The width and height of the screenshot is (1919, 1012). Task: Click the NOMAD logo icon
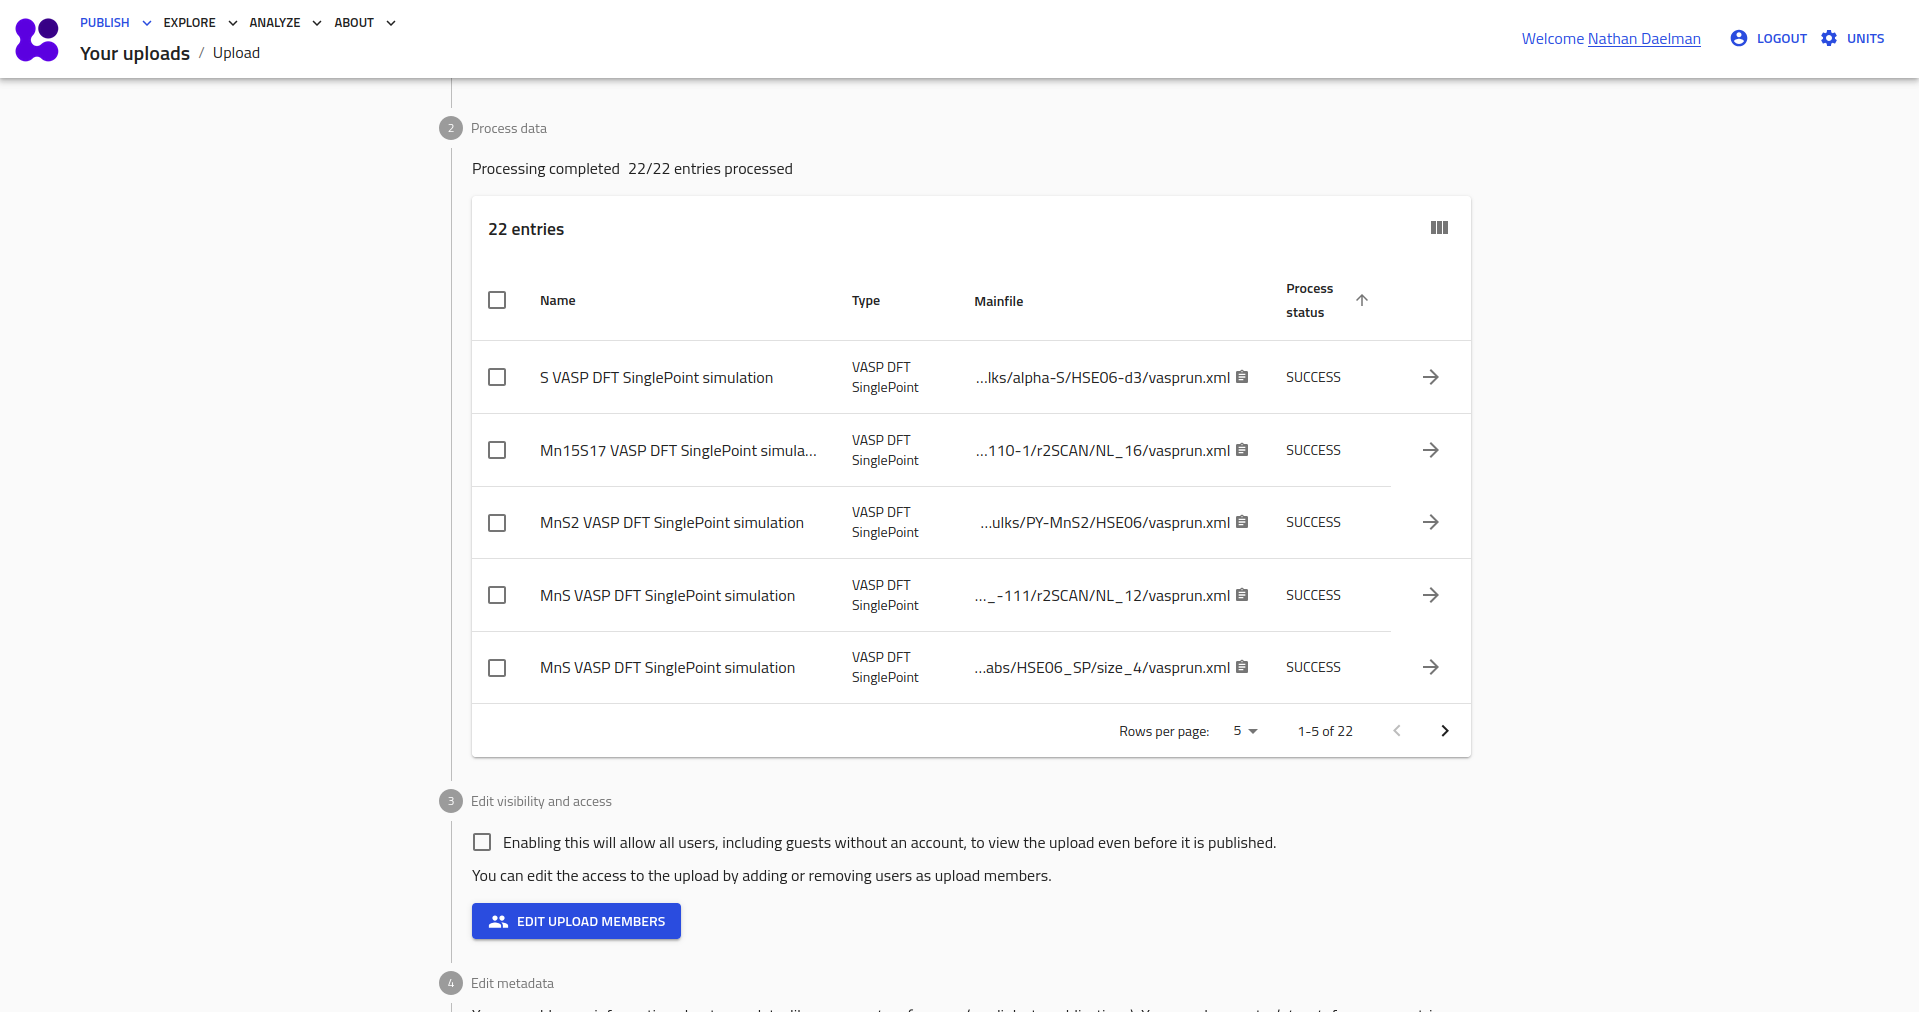click(37, 40)
